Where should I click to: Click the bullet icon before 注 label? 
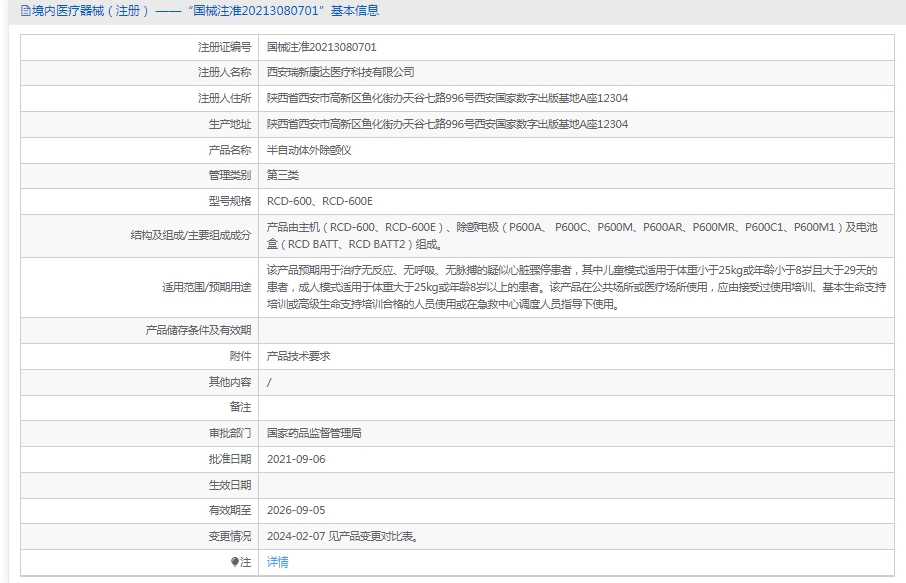coord(235,562)
